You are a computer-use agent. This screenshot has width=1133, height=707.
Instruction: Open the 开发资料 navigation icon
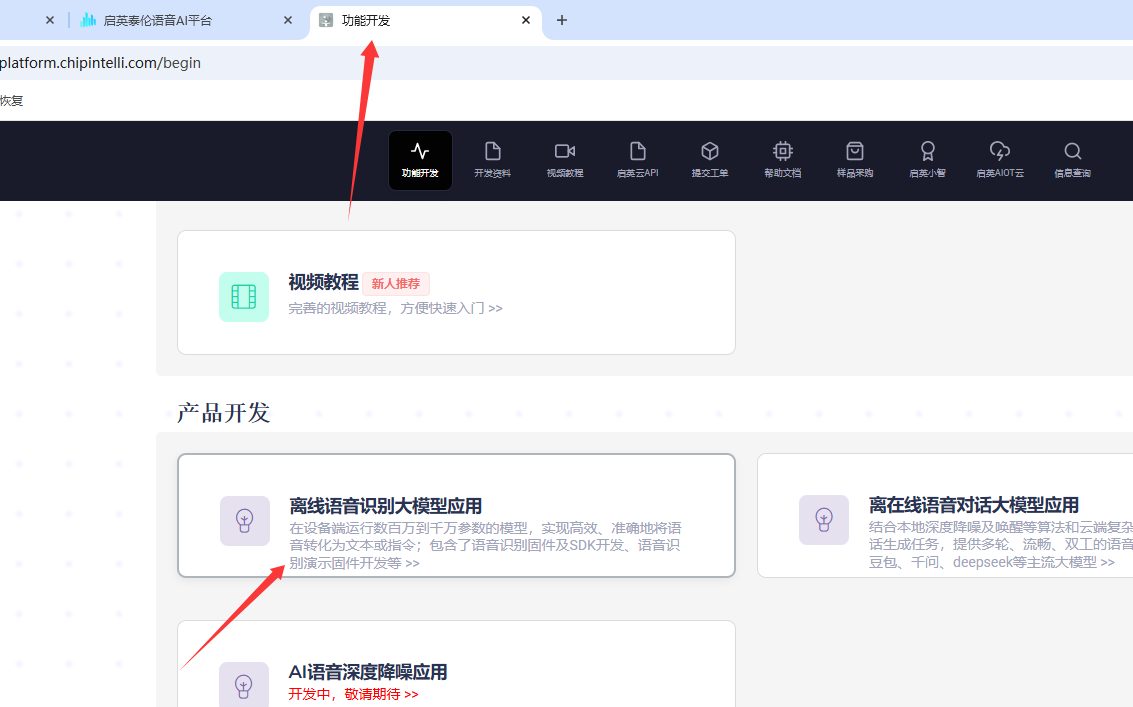pos(492,160)
